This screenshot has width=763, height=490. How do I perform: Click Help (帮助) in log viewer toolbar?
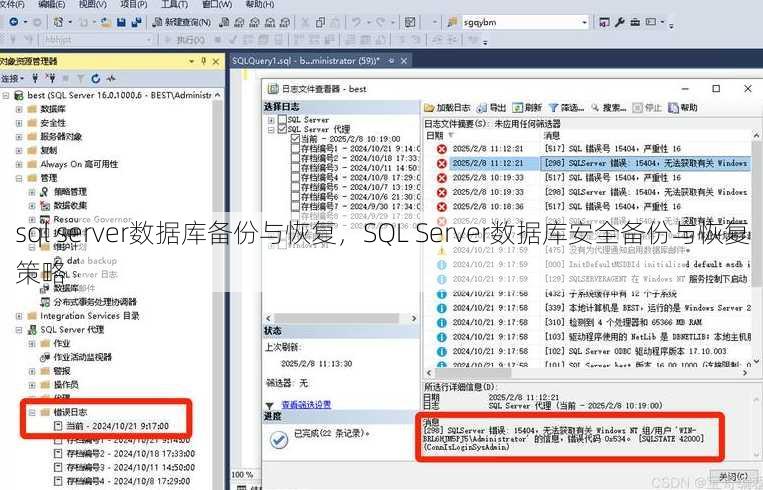click(x=683, y=108)
